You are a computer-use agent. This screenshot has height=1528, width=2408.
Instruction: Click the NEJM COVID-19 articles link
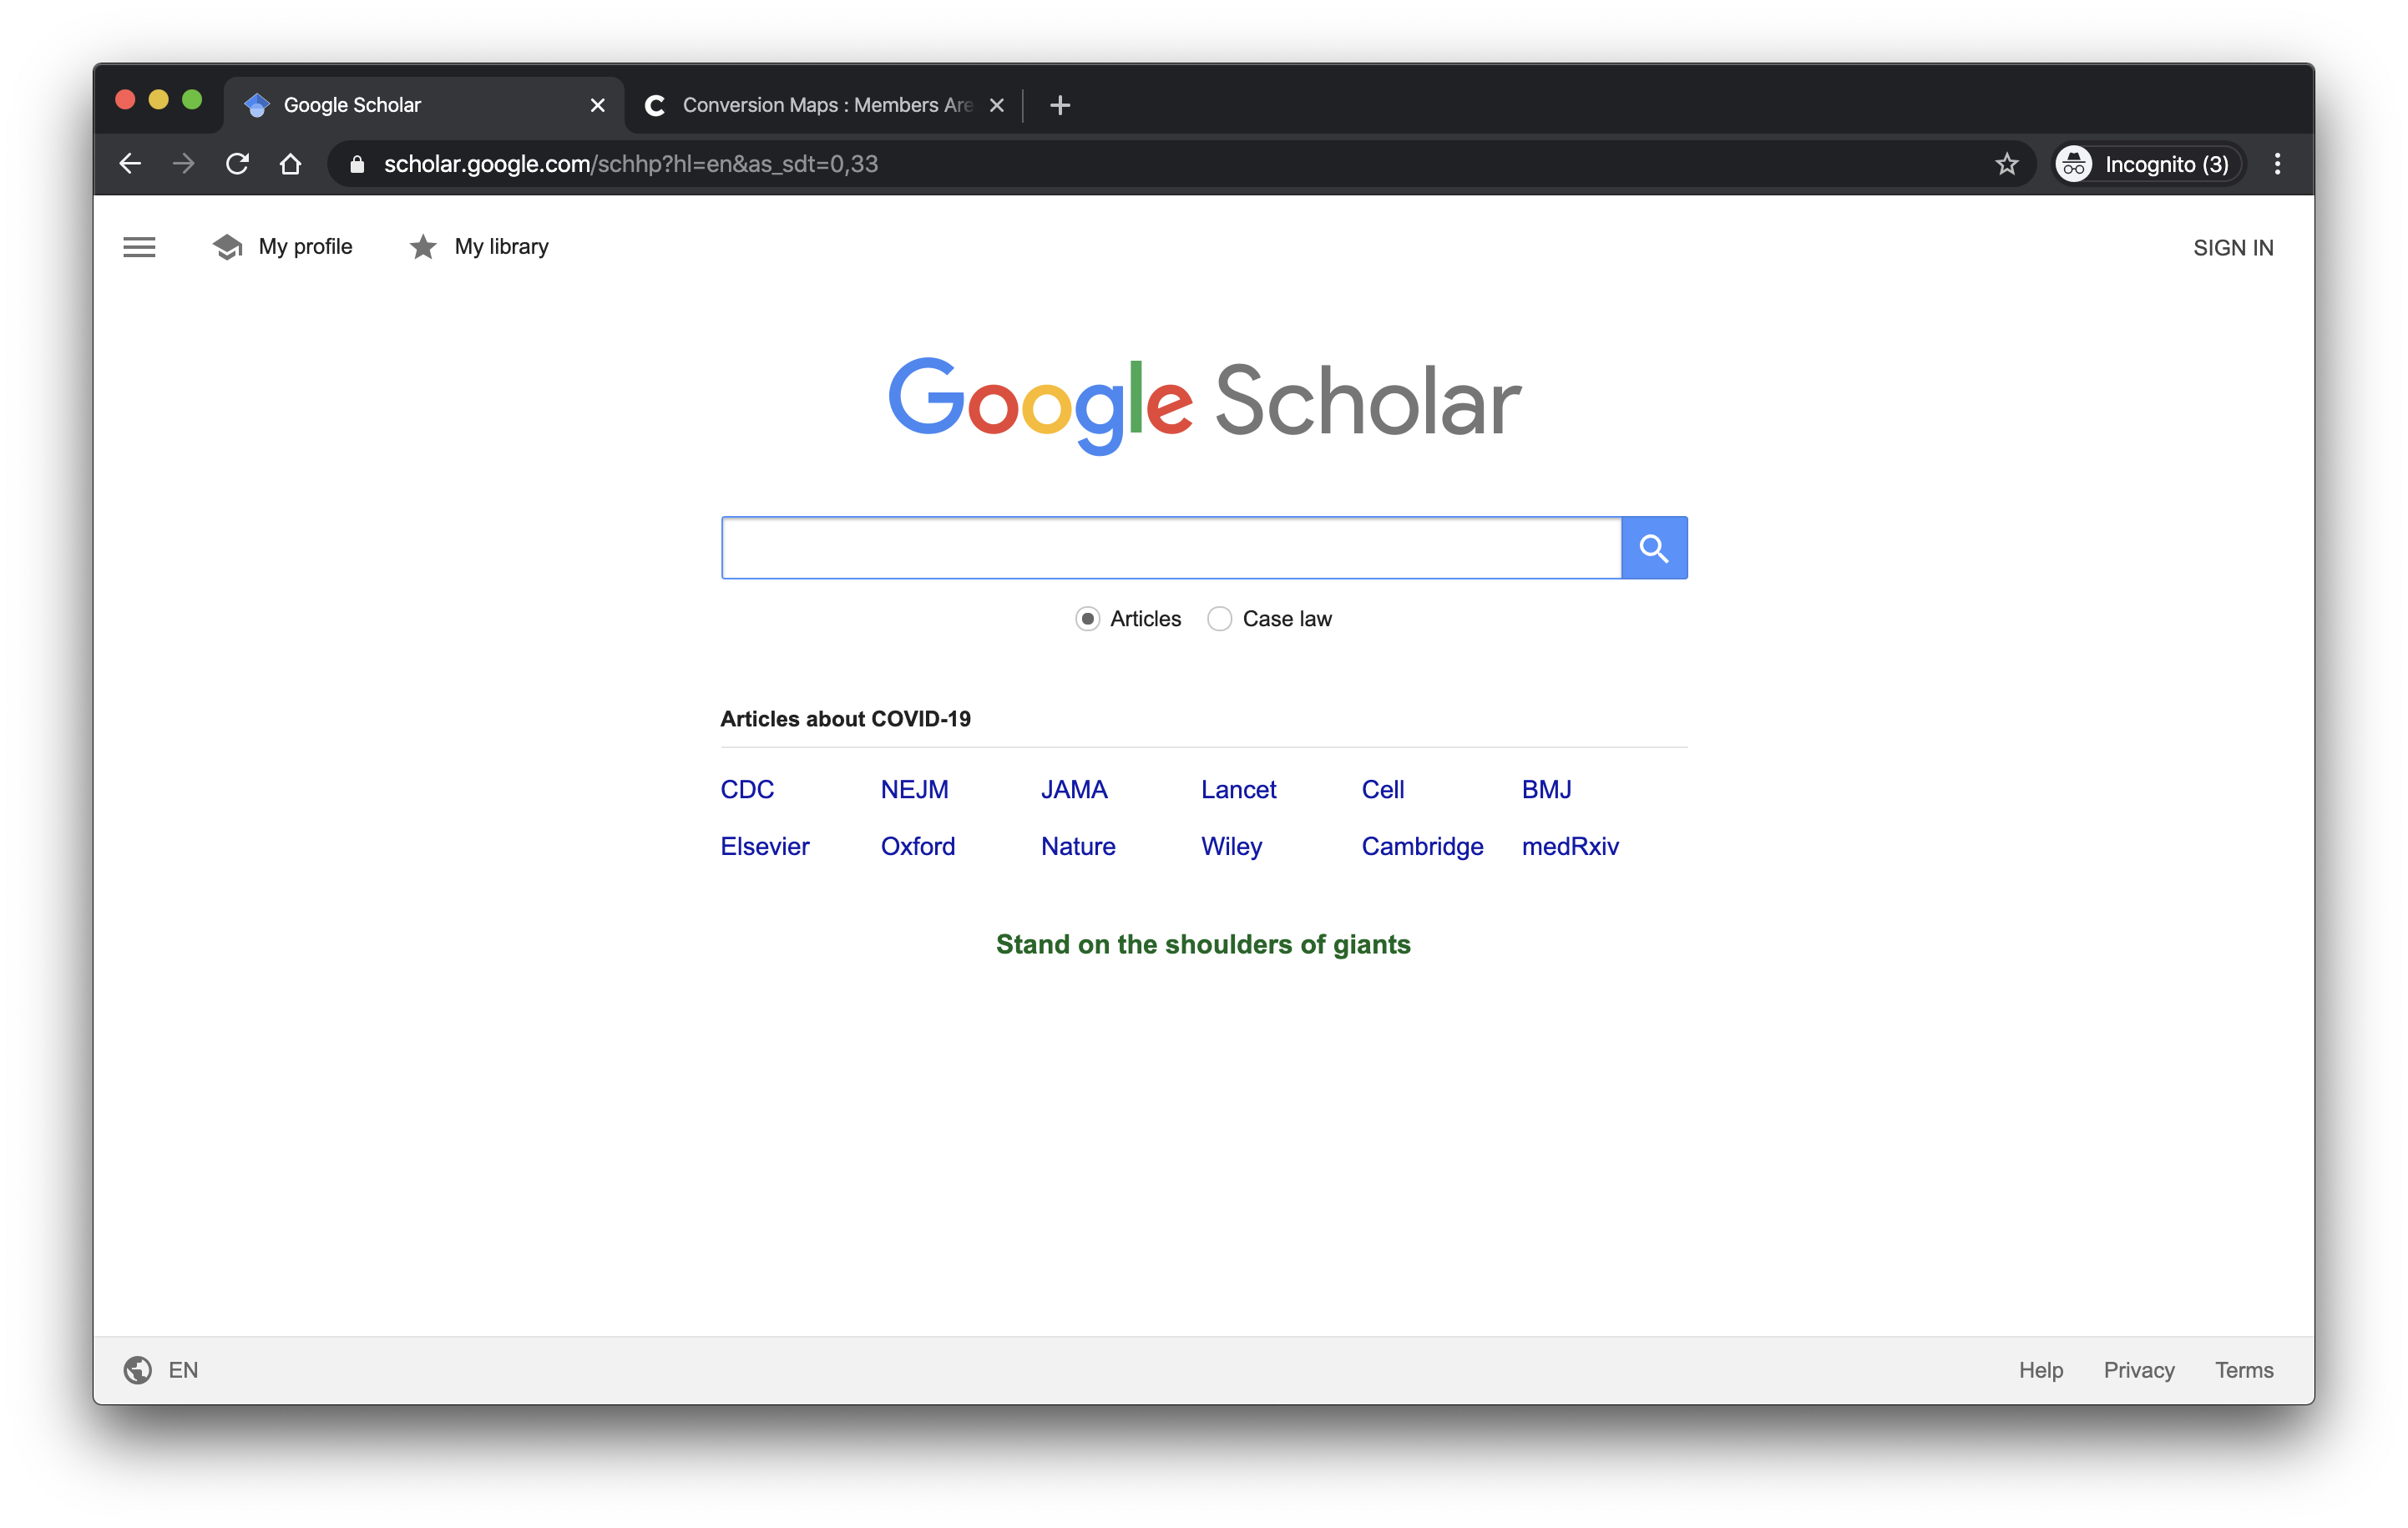(x=913, y=787)
